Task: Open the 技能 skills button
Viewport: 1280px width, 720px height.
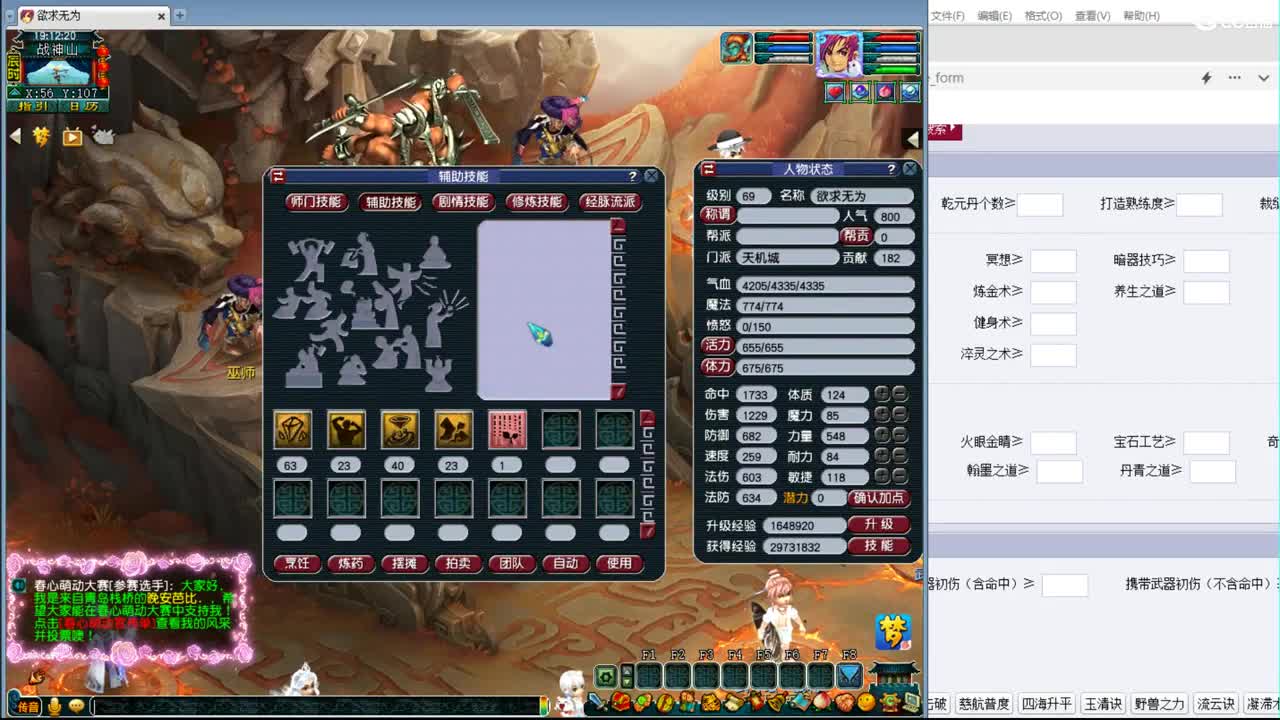Action: tap(879, 546)
